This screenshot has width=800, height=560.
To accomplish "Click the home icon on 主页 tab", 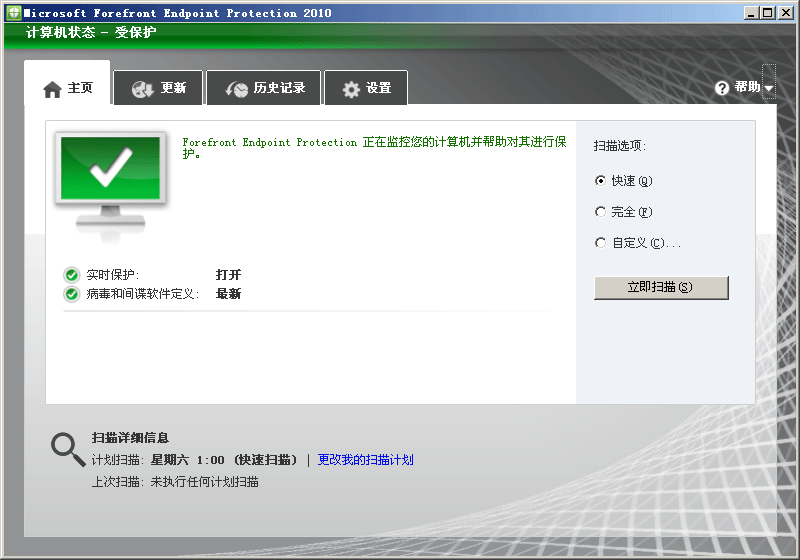I will click(x=53, y=89).
